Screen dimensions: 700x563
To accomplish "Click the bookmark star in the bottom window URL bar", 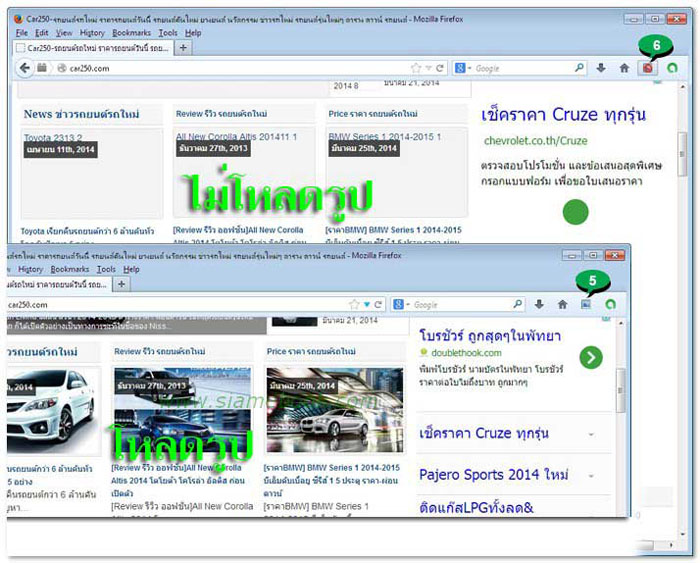I will tap(354, 304).
